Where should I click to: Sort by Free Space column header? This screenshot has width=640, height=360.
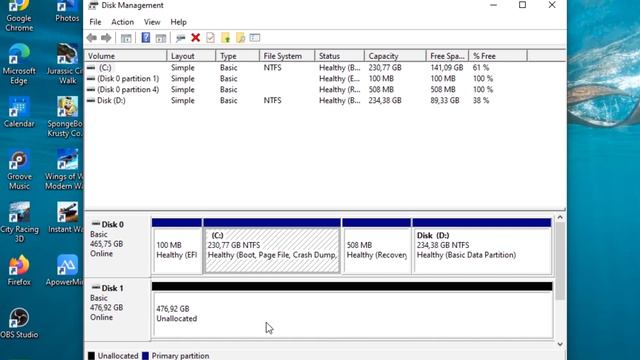[x=447, y=56]
